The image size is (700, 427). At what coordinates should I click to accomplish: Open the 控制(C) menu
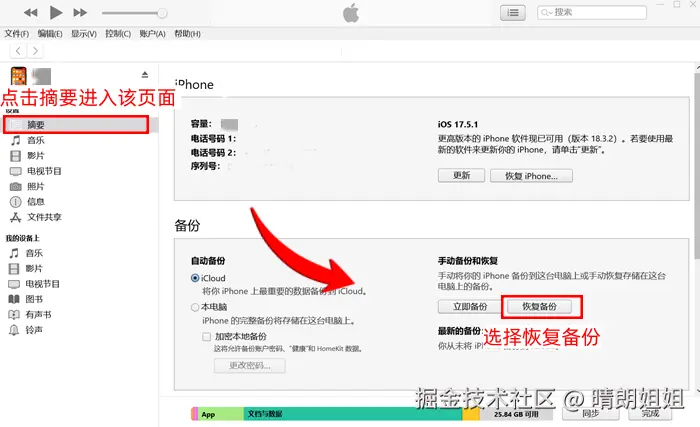118,33
